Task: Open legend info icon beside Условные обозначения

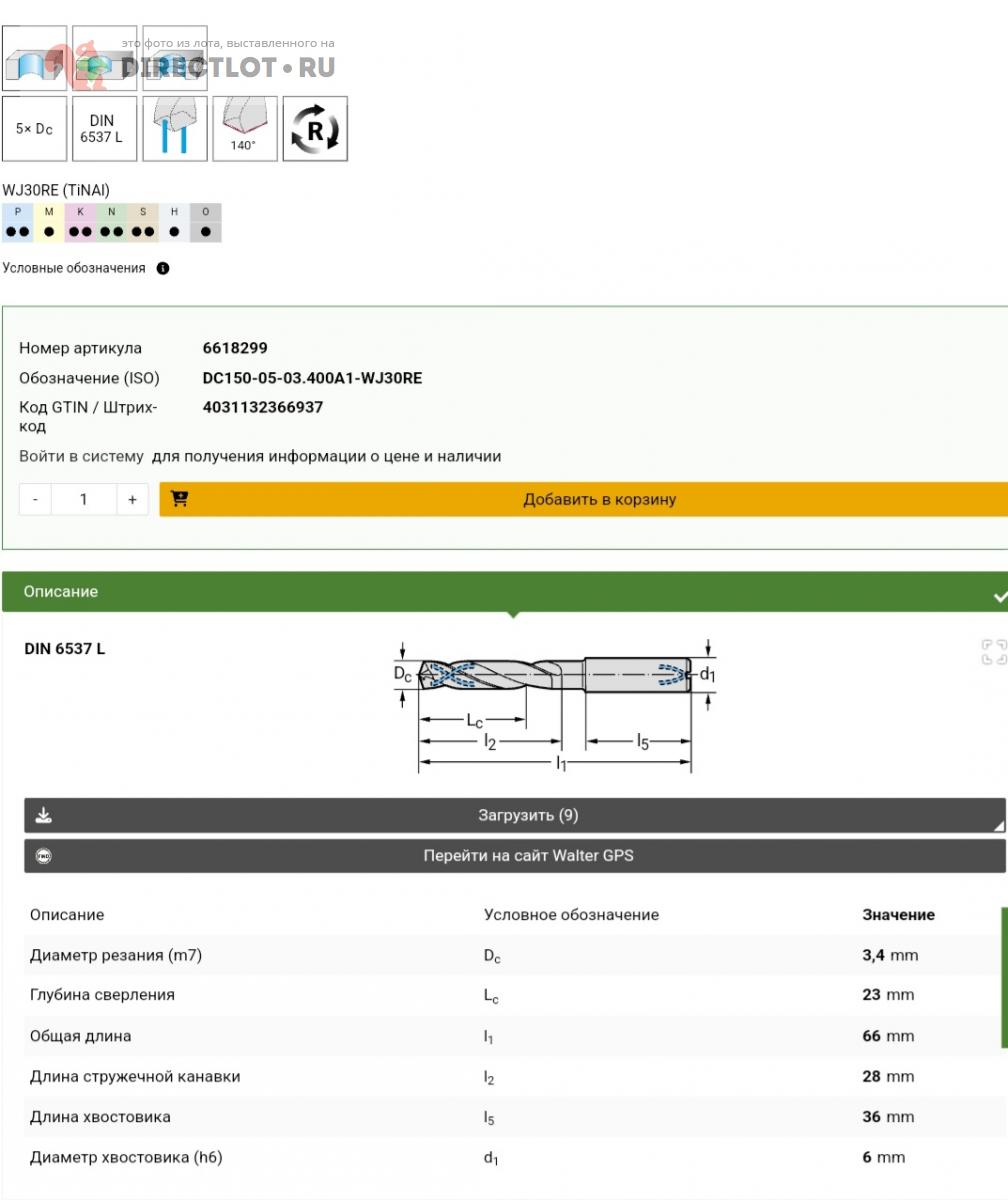Action: tap(163, 268)
